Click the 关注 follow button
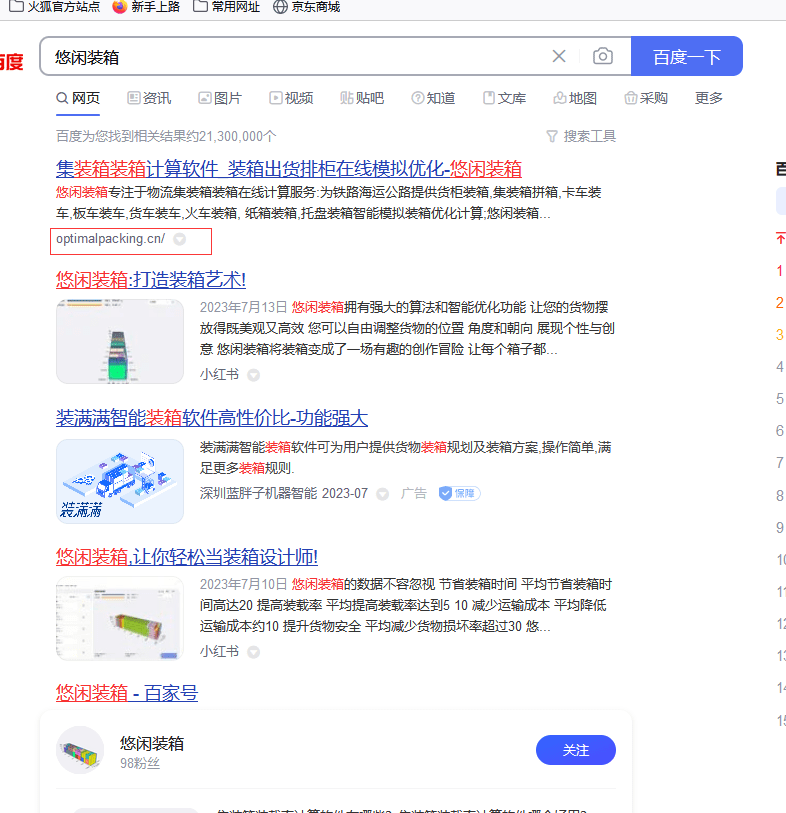The image size is (786, 813). coord(576,750)
